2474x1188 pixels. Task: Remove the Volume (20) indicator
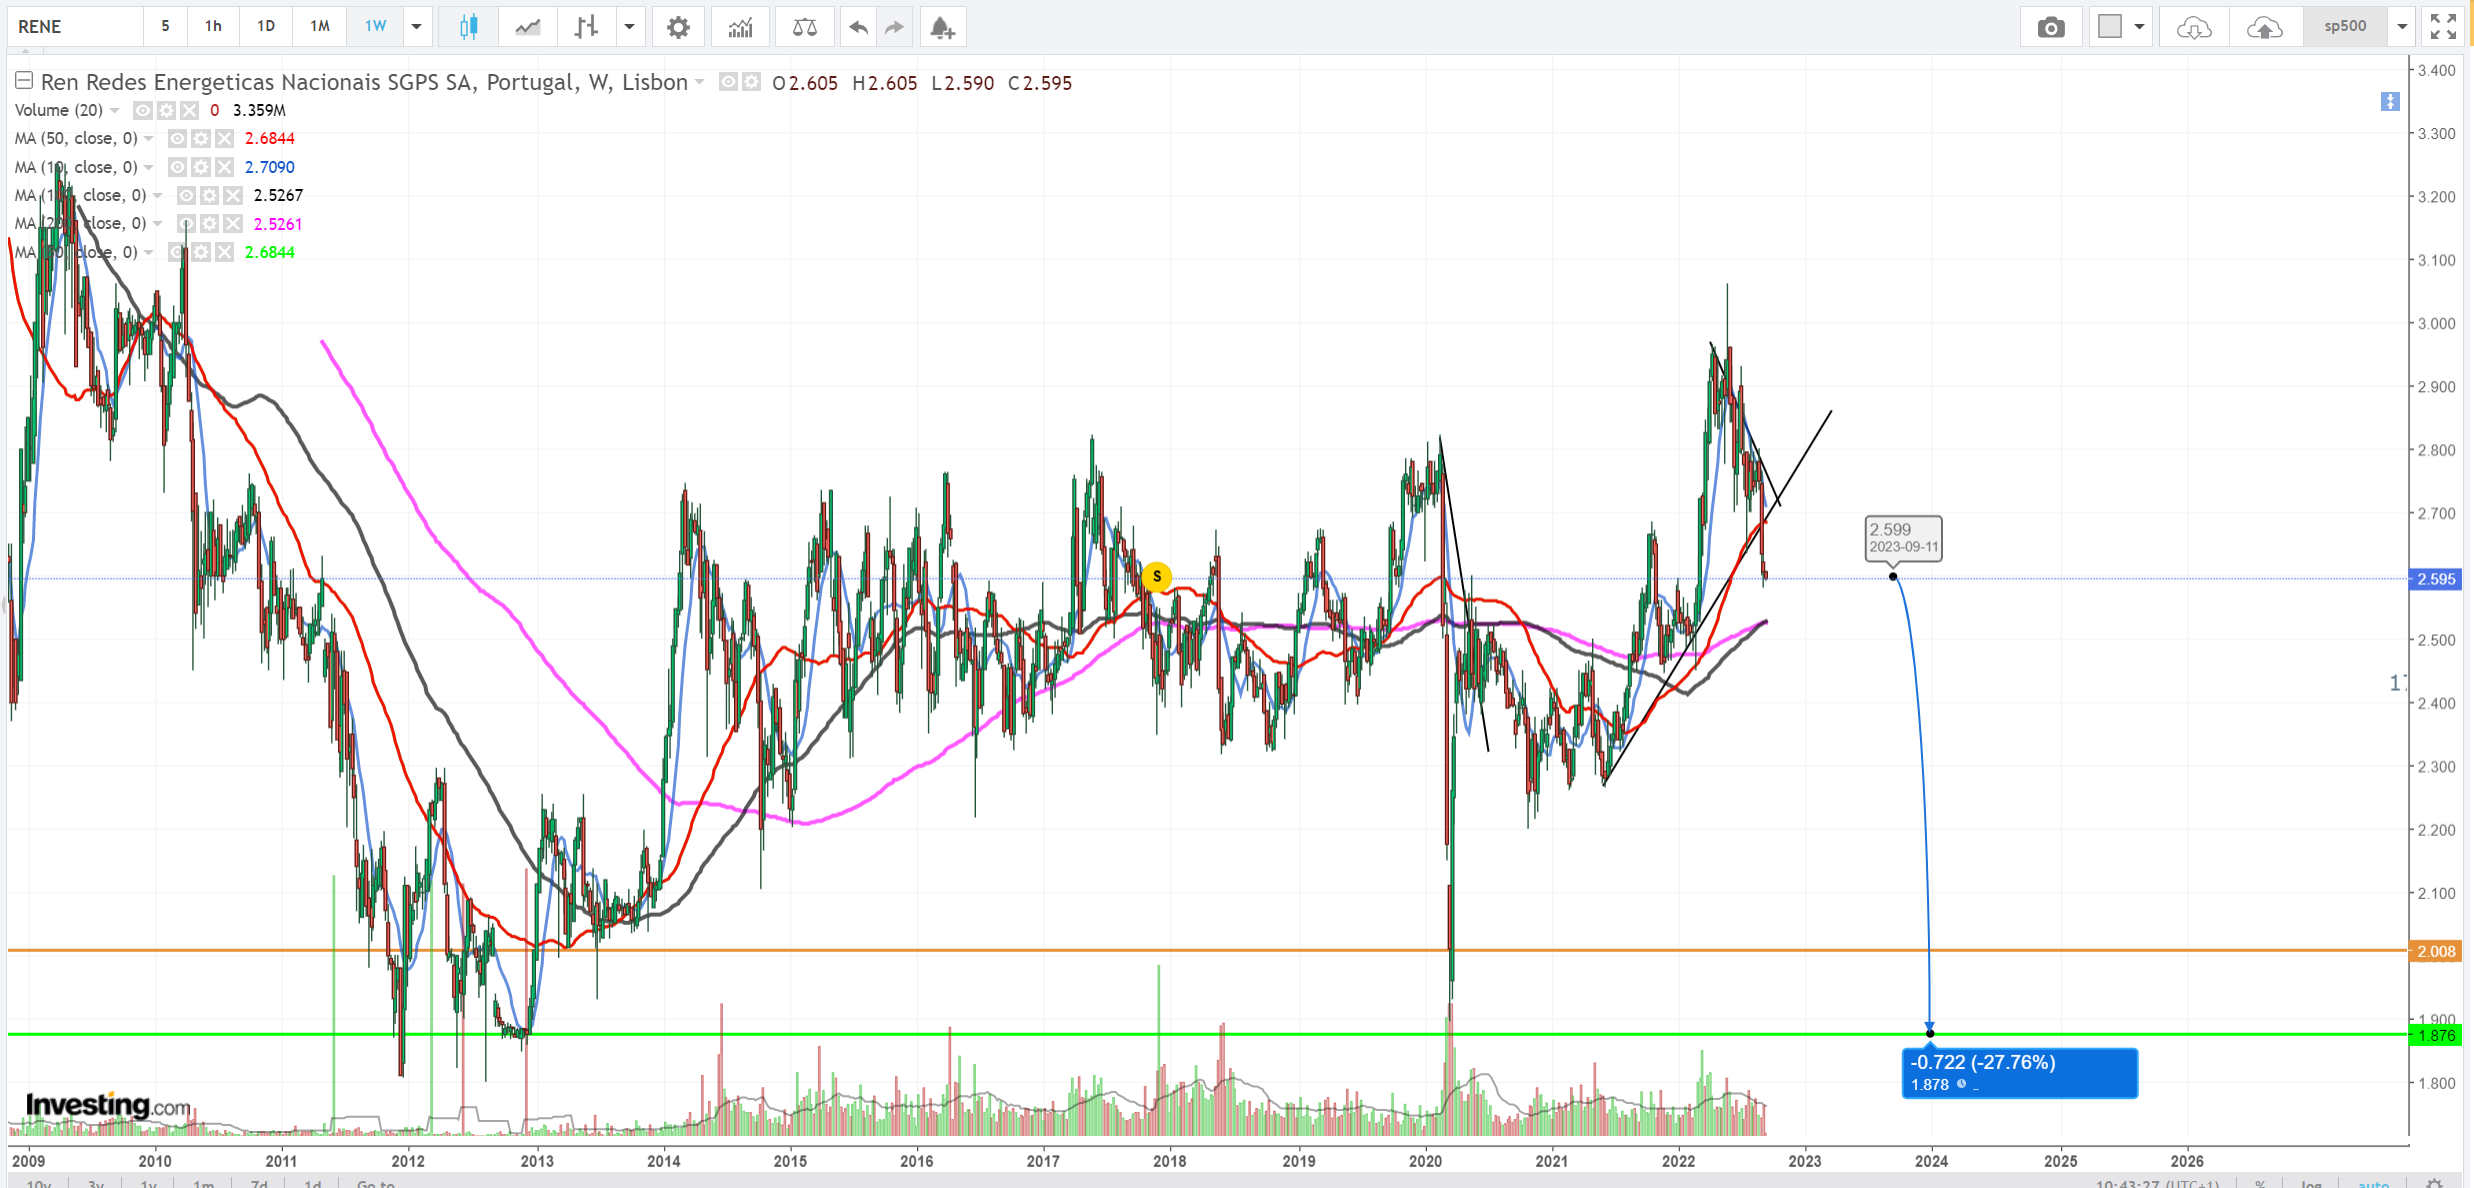tap(189, 110)
